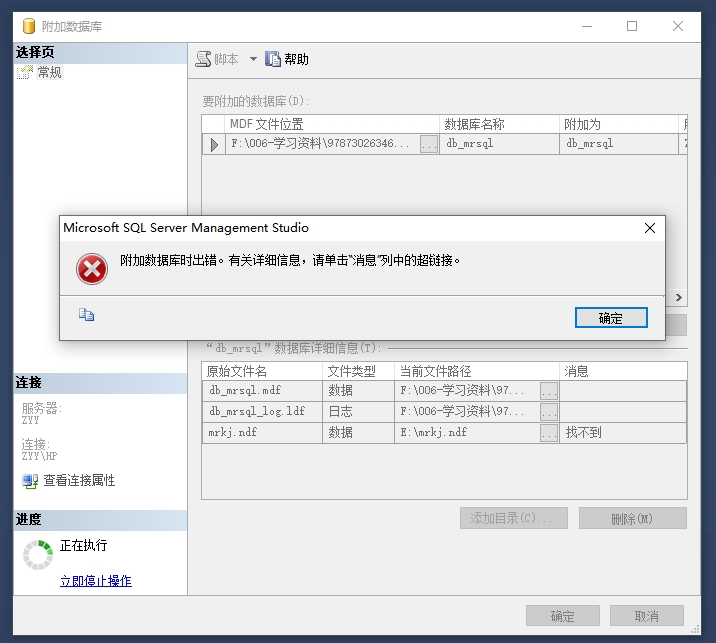Click the connection properties icon
Image resolution: width=716 pixels, height=643 pixels.
[x=30, y=481]
